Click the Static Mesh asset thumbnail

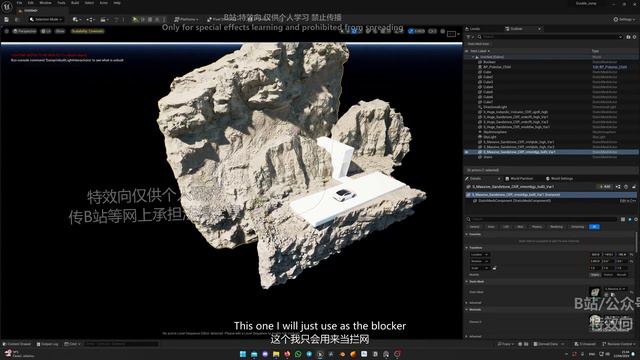(595, 292)
